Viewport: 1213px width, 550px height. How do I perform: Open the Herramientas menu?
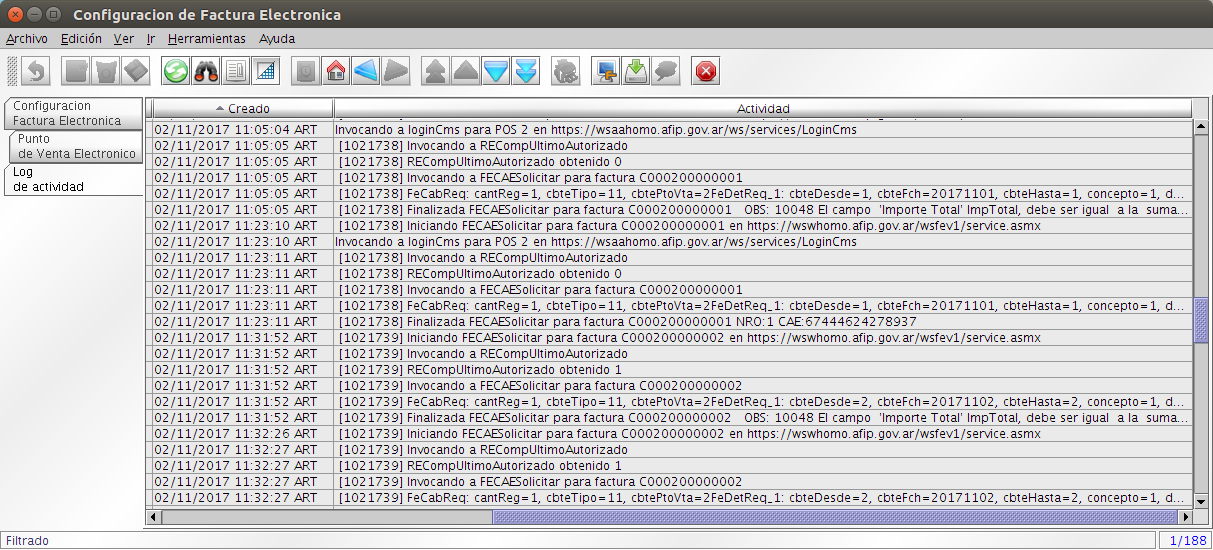click(x=207, y=39)
